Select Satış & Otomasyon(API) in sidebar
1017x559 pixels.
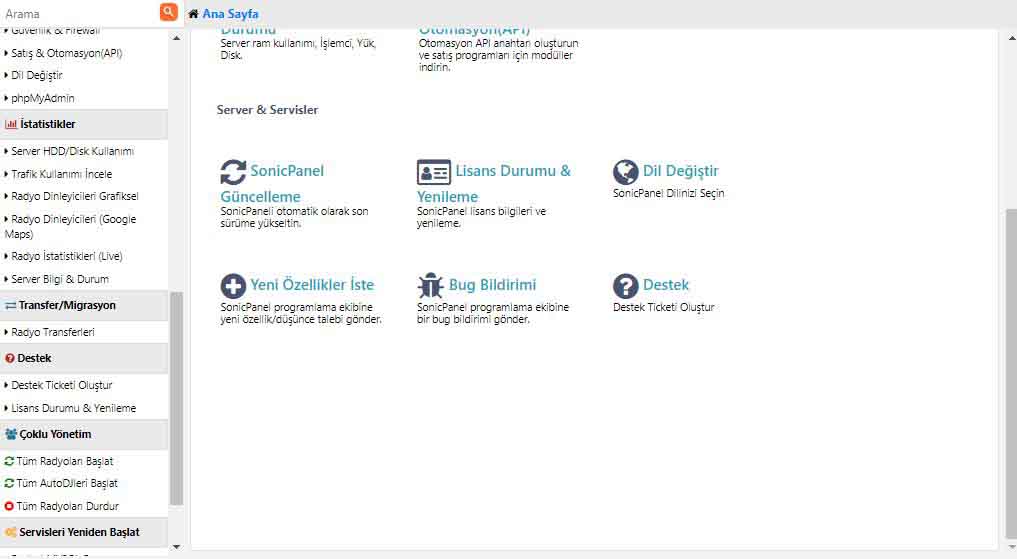[x=66, y=53]
